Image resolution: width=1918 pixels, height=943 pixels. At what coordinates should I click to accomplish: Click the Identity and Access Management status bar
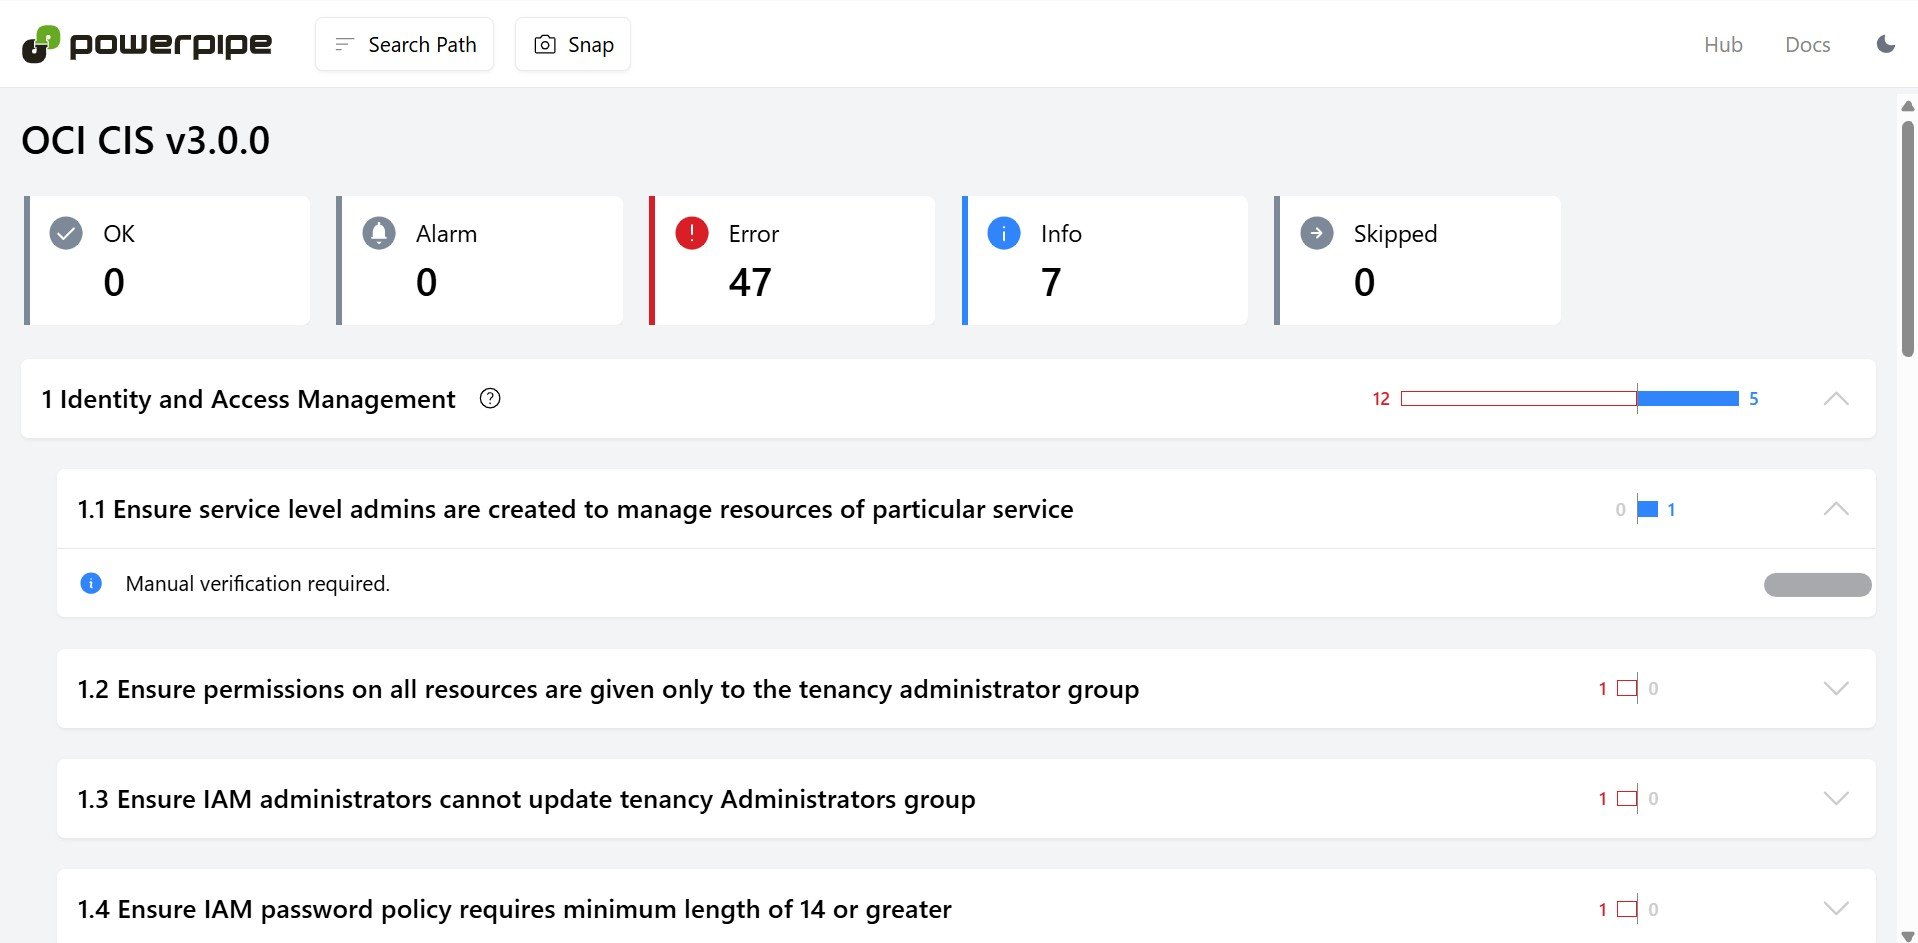(1570, 398)
